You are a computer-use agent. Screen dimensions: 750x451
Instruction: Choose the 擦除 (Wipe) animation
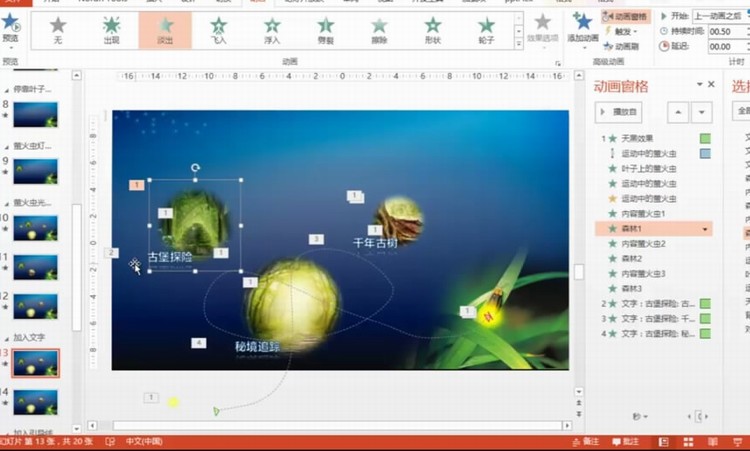pyautogui.click(x=379, y=30)
